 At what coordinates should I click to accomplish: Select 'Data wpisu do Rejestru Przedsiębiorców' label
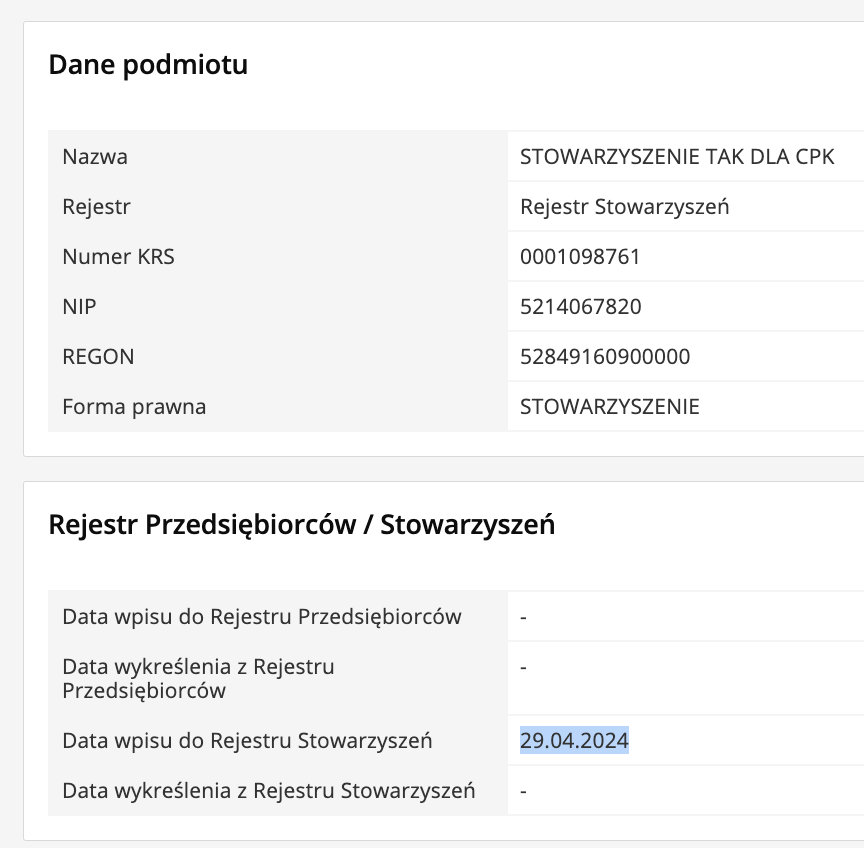tap(262, 617)
